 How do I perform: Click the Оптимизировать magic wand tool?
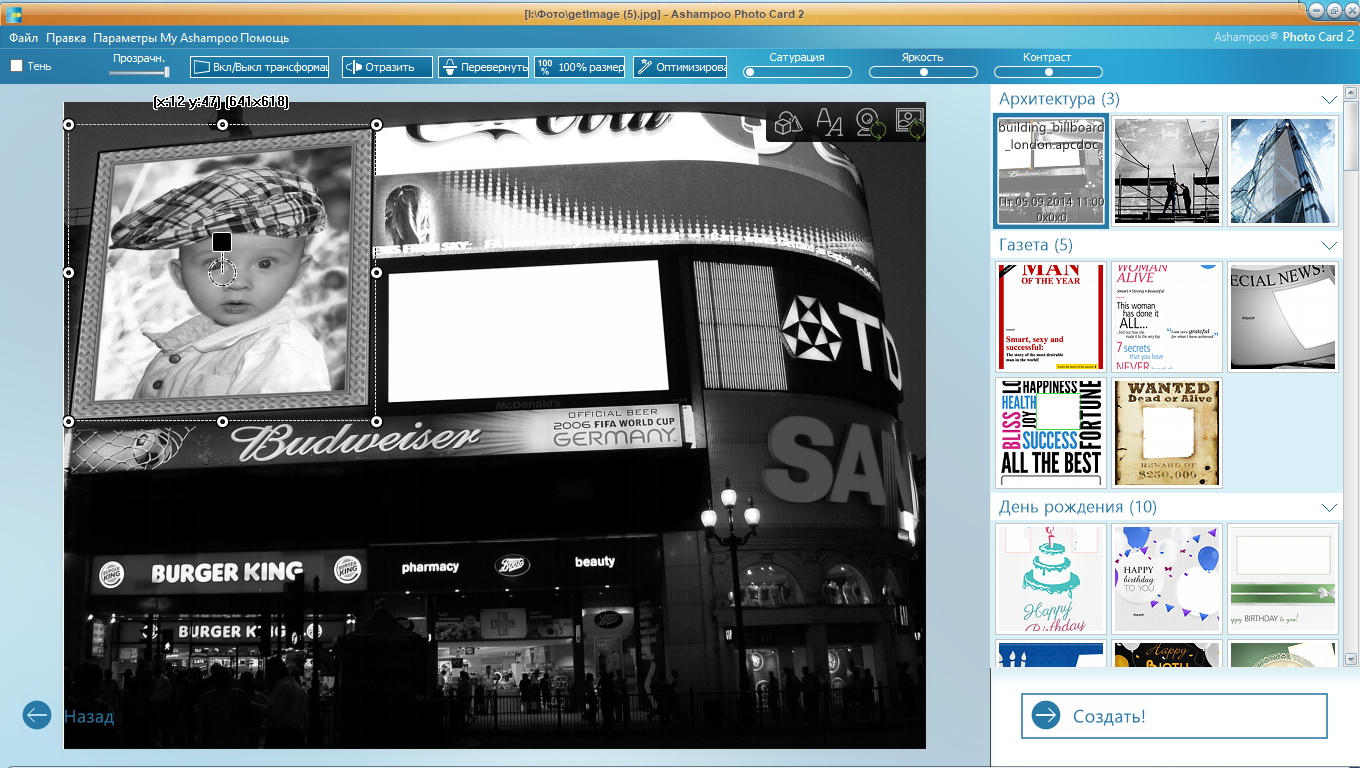pos(680,67)
